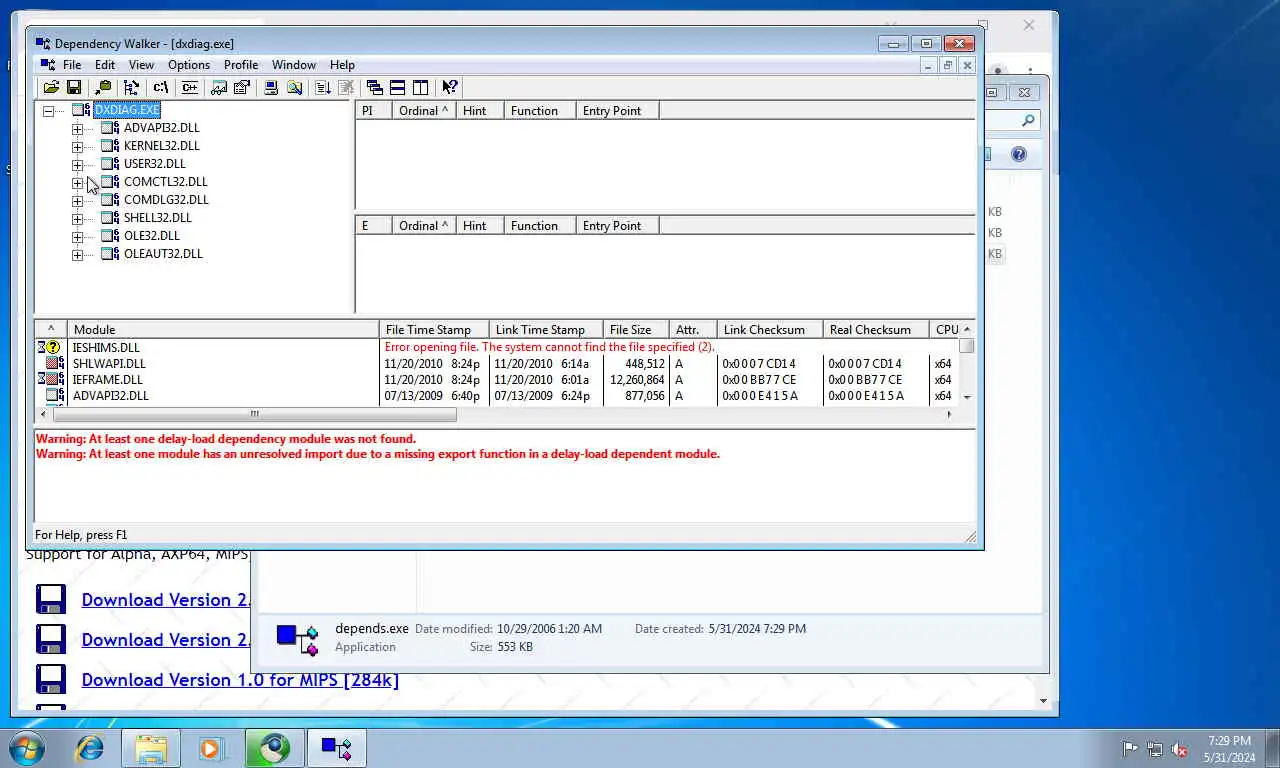The height and width of the screenshot is (768, 1280).
Task: Expand the OLE32.DLL tree node
Action: [x=77, y=237]
